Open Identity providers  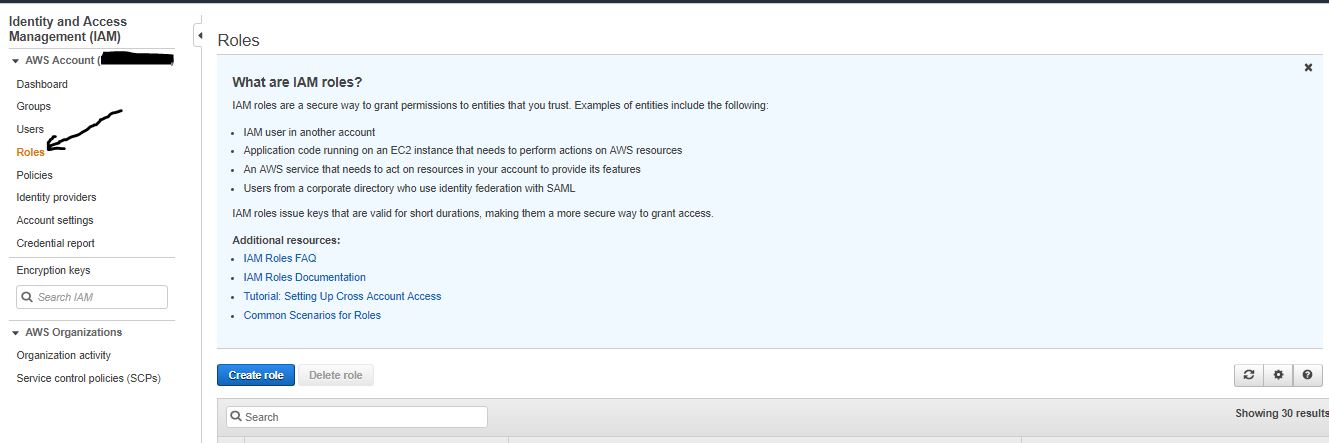[57, 198]
